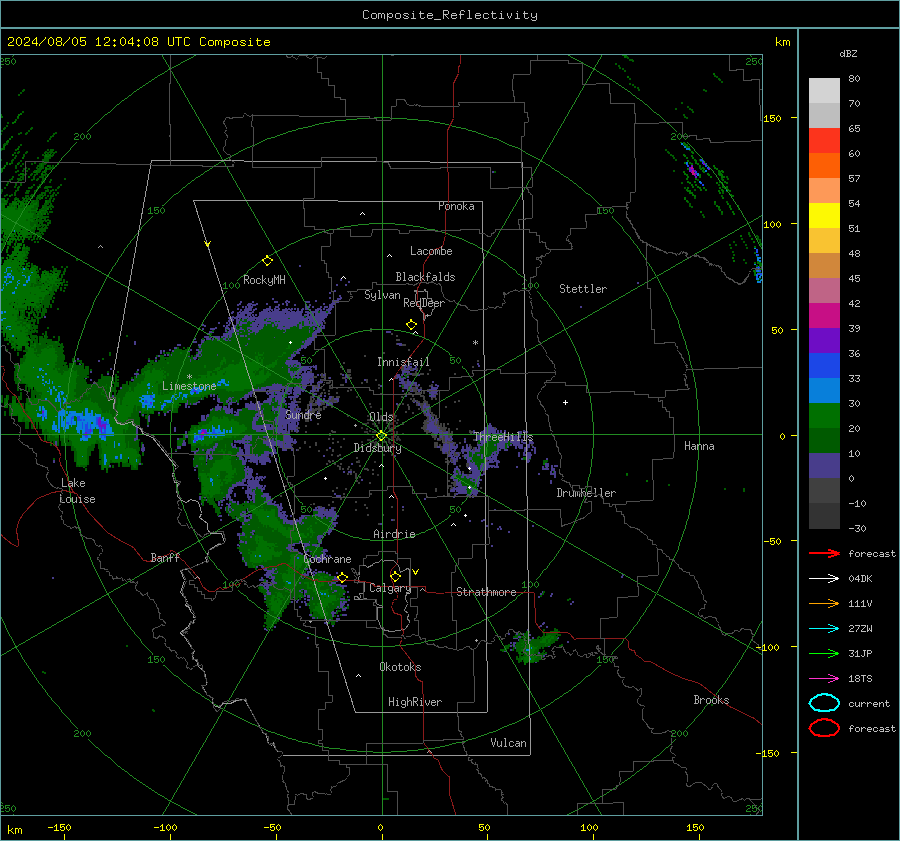
Task: Click the Calgary city label
Action: pyautogui.click(x=390, y=588)
